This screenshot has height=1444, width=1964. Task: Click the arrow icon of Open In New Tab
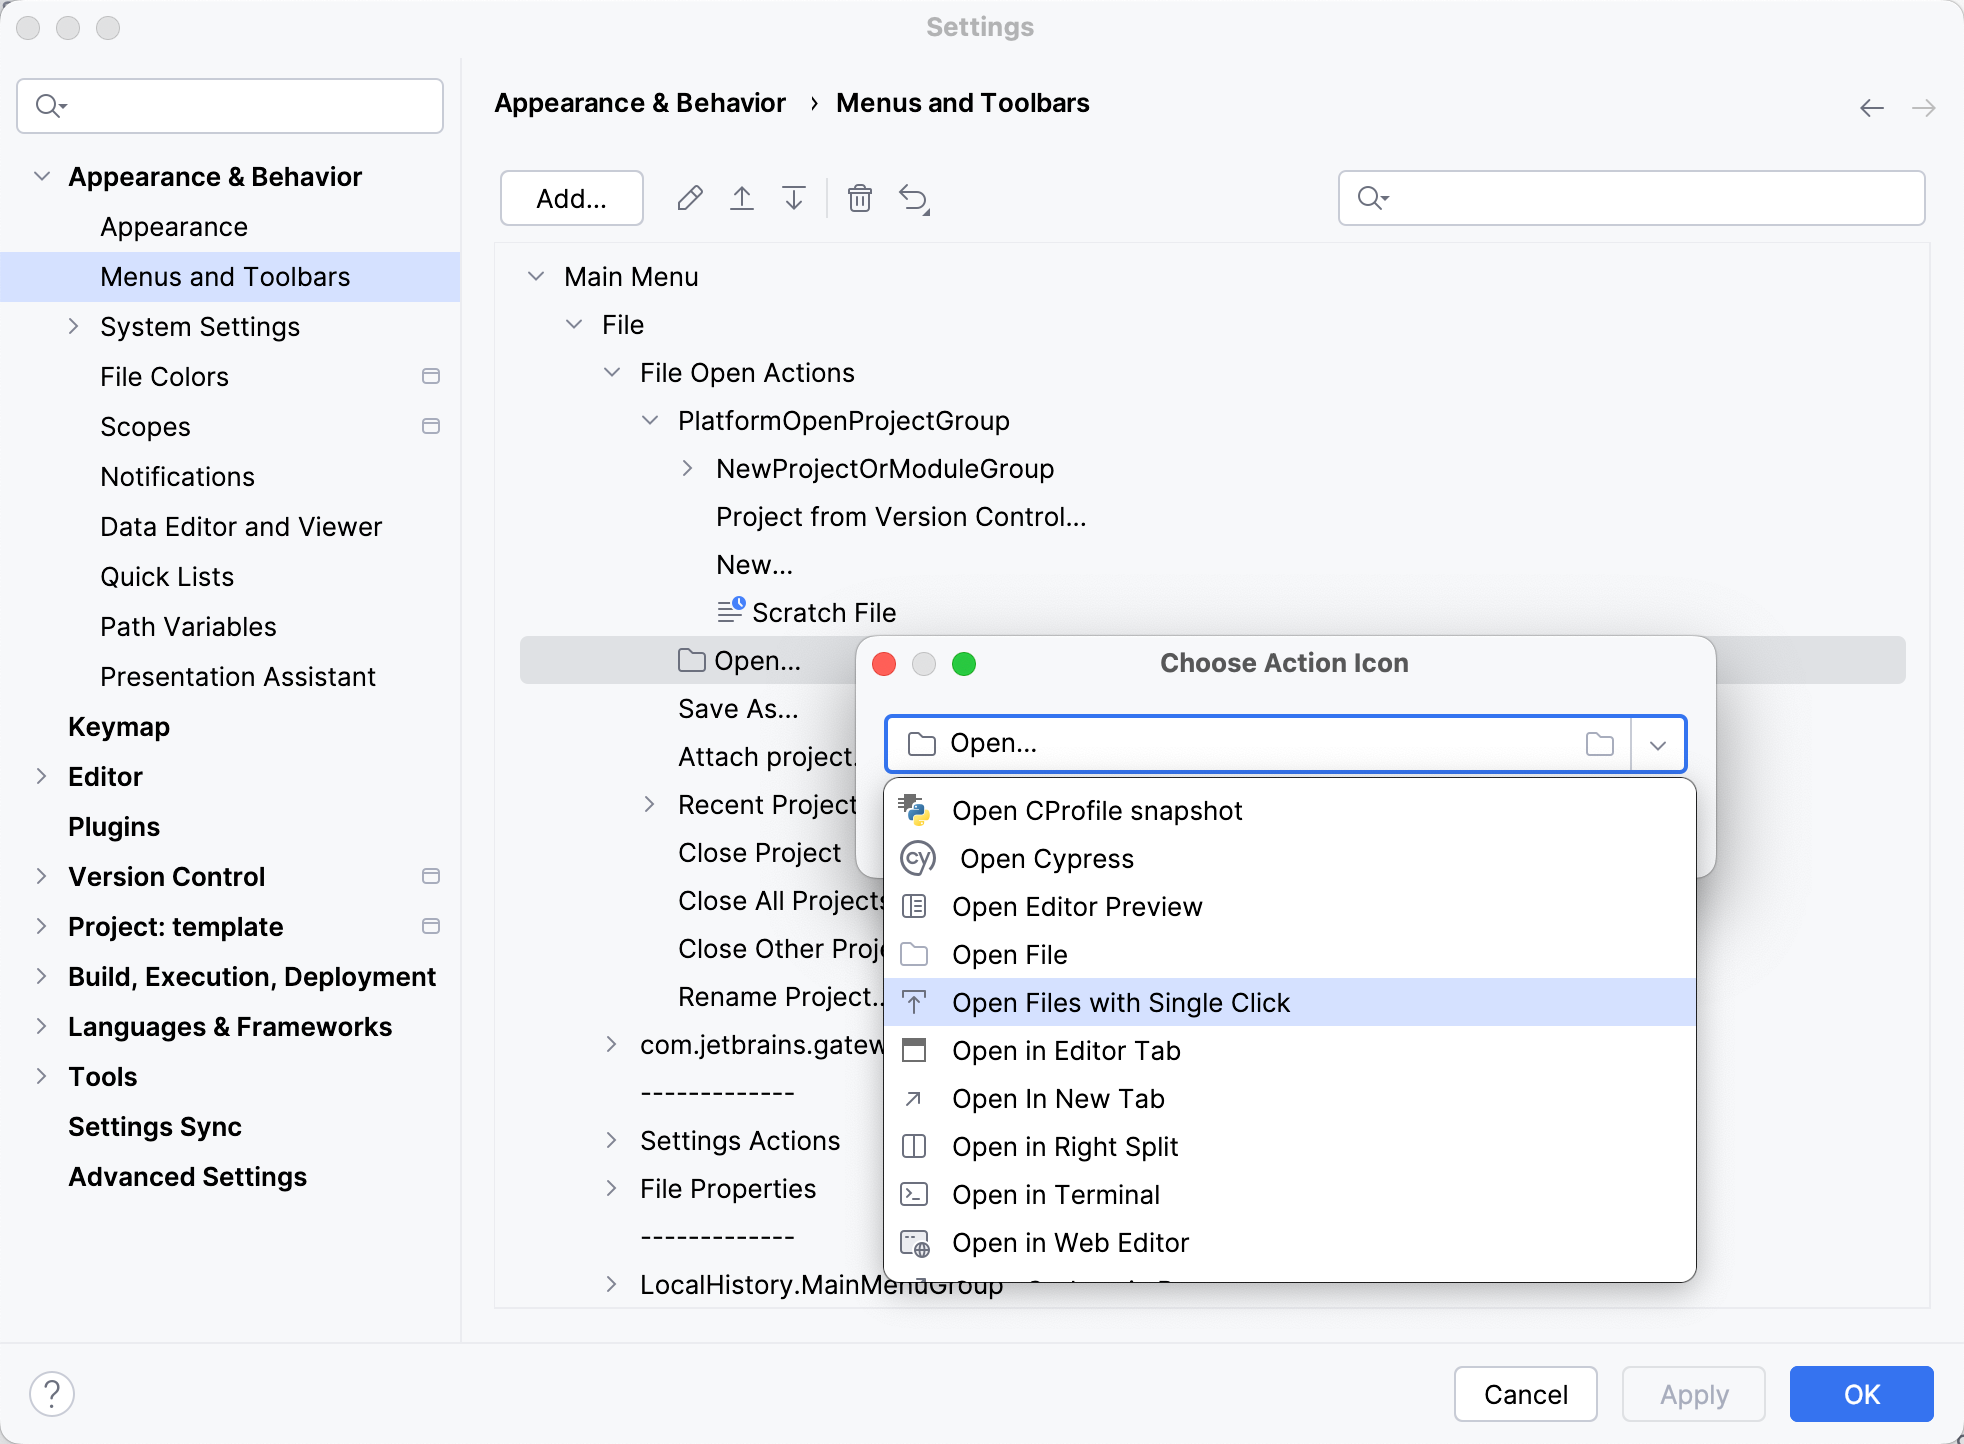coord(913,1098)
